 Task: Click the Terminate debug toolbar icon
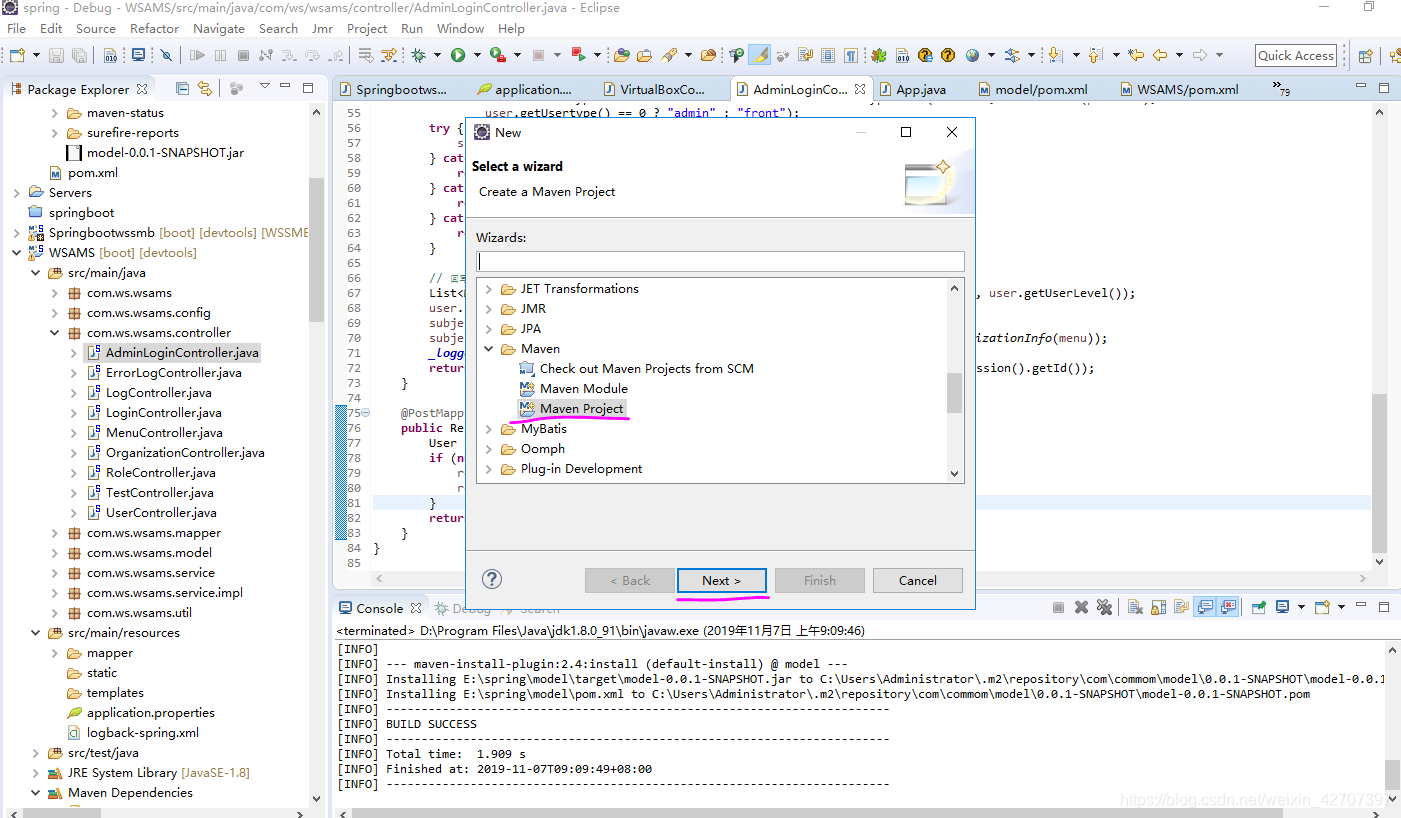tap(243, 55)
